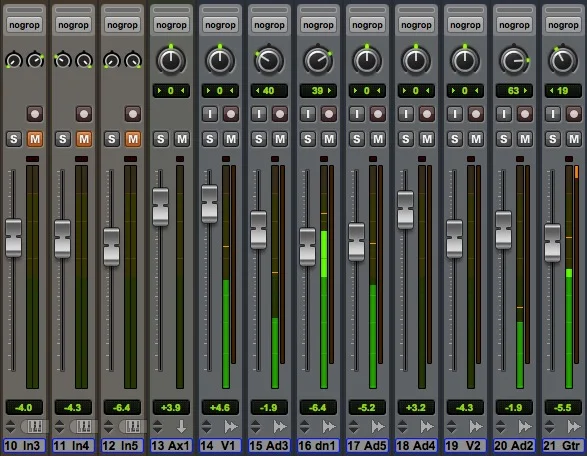Select track name 18 Ad4

[416, 446]
